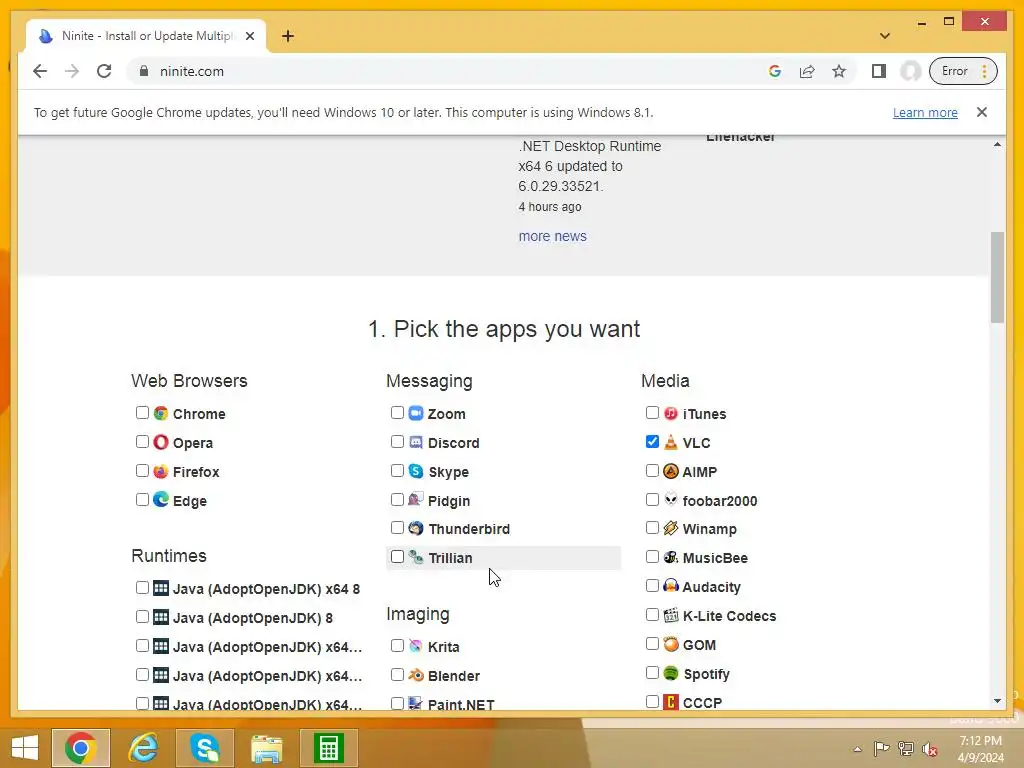Click the Winamp app icon
Viewport: 1024px width, 768px height.
[x=671, y=528]
